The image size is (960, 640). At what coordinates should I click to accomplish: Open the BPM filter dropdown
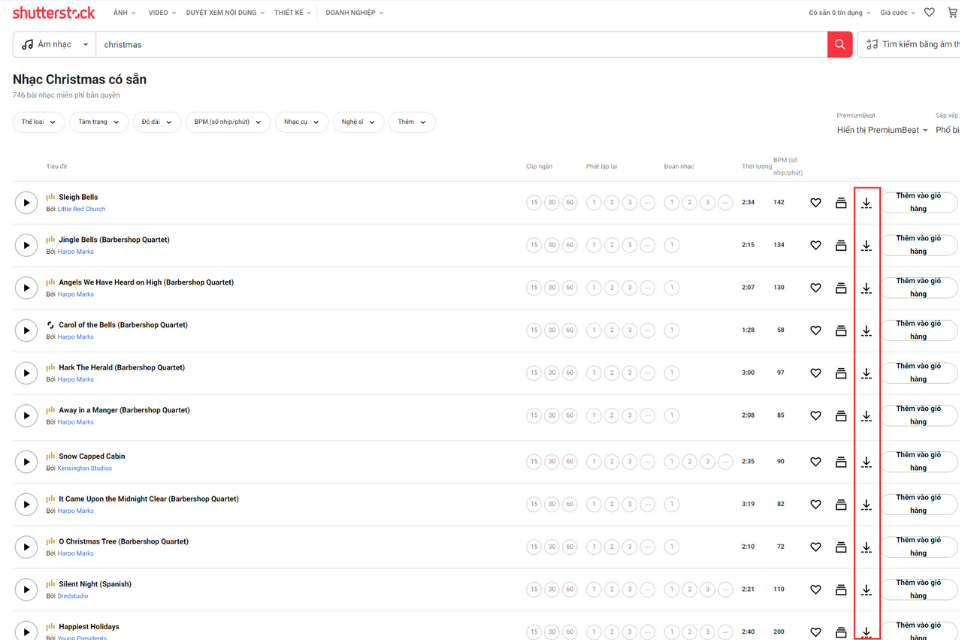click(228, 122)
